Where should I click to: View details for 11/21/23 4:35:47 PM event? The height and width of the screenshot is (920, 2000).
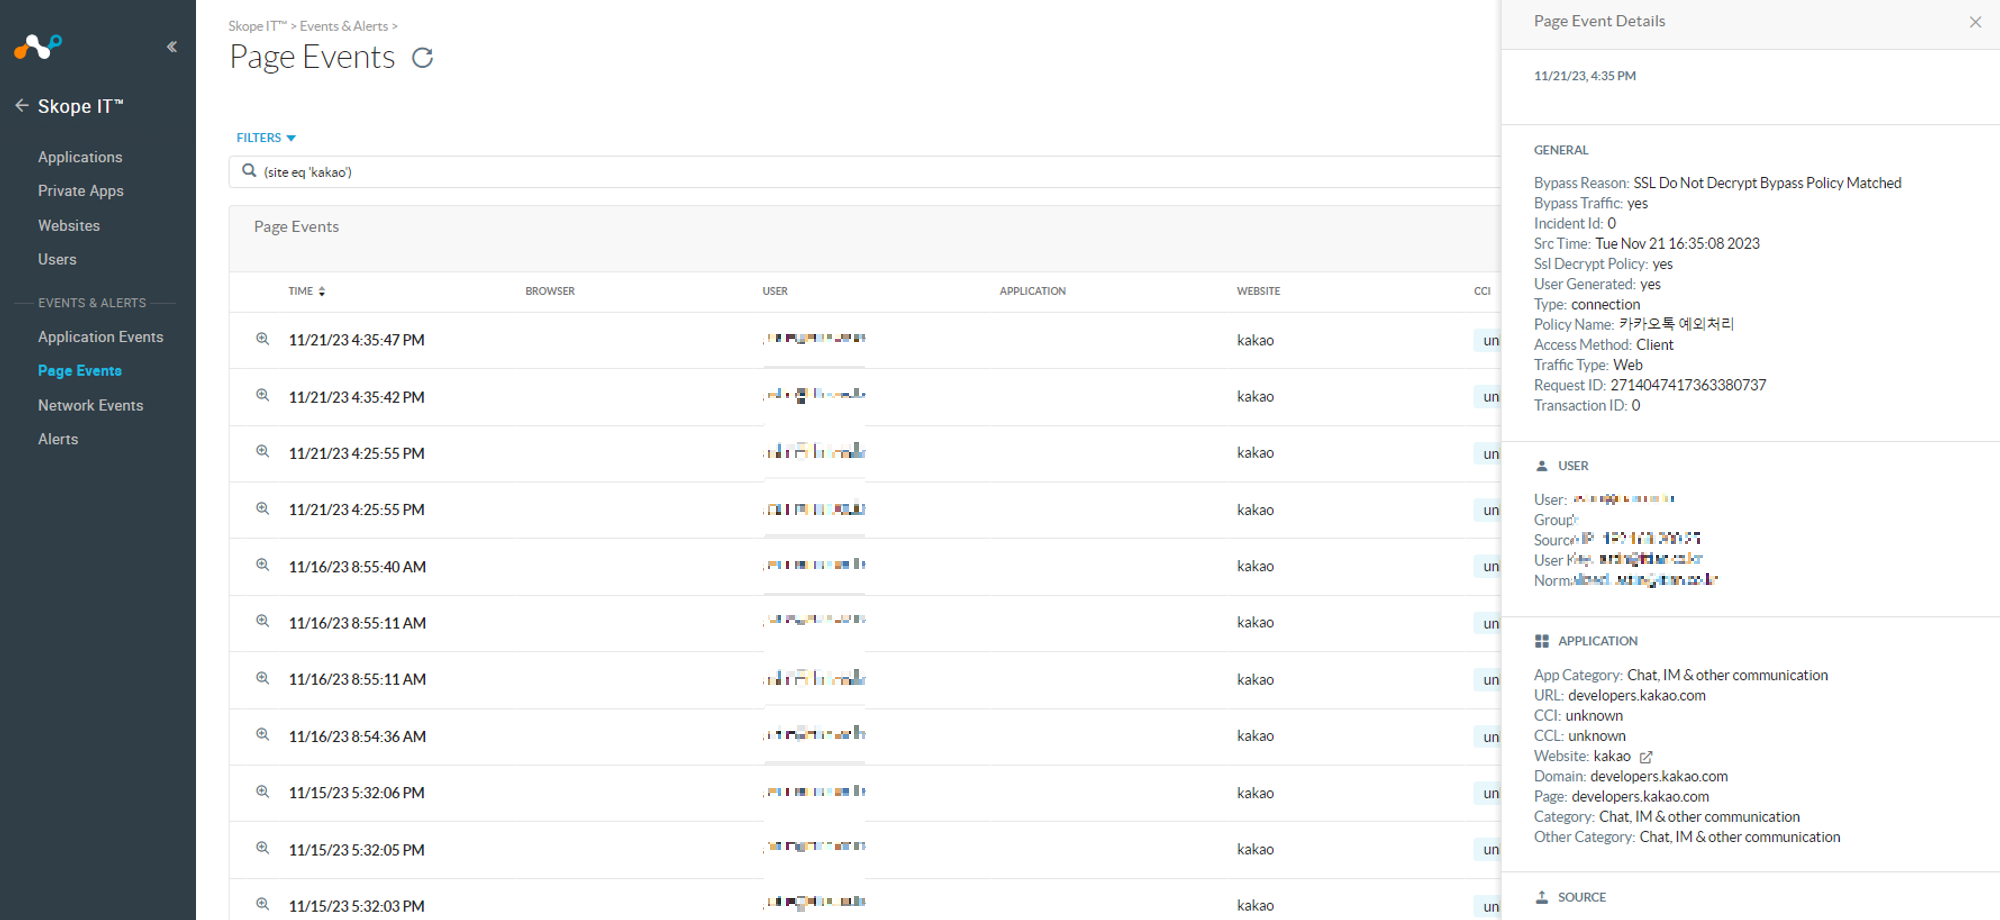pos(262,339)
